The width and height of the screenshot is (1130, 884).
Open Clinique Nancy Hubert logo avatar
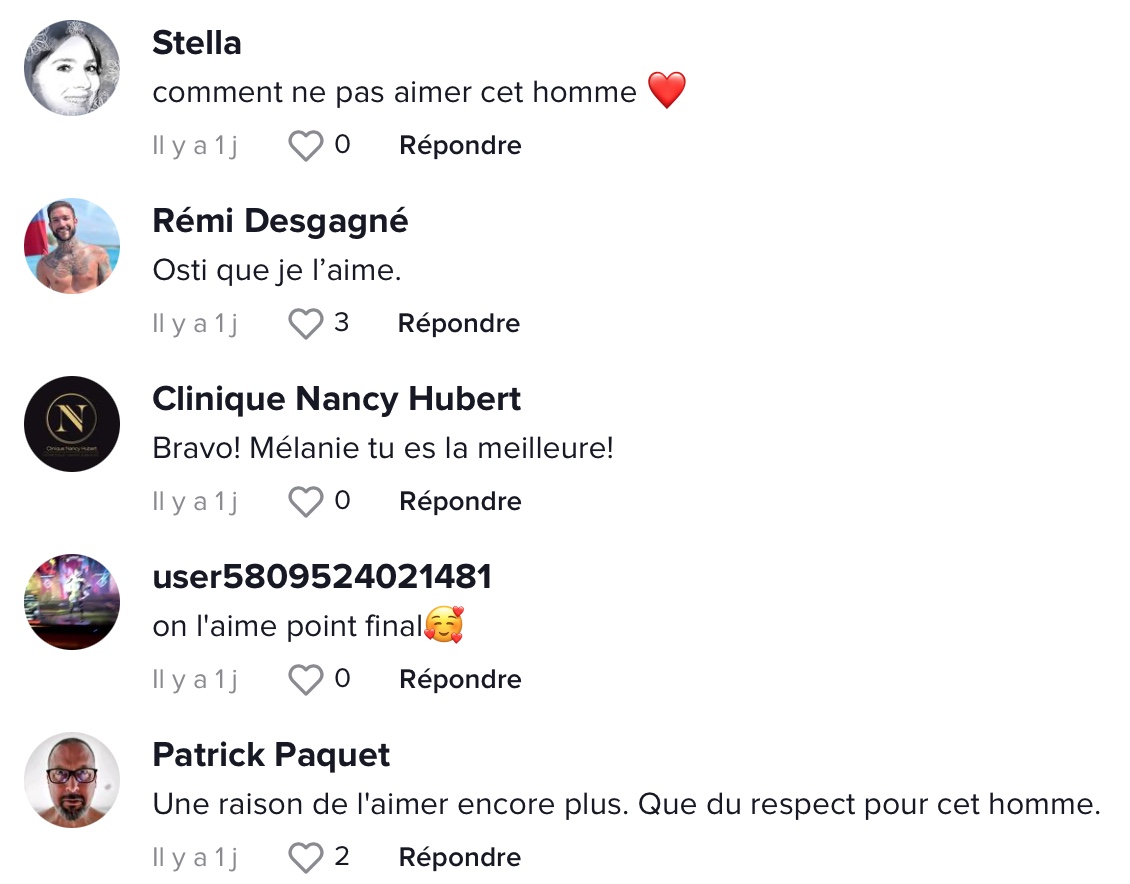click(x=72, y=424)
